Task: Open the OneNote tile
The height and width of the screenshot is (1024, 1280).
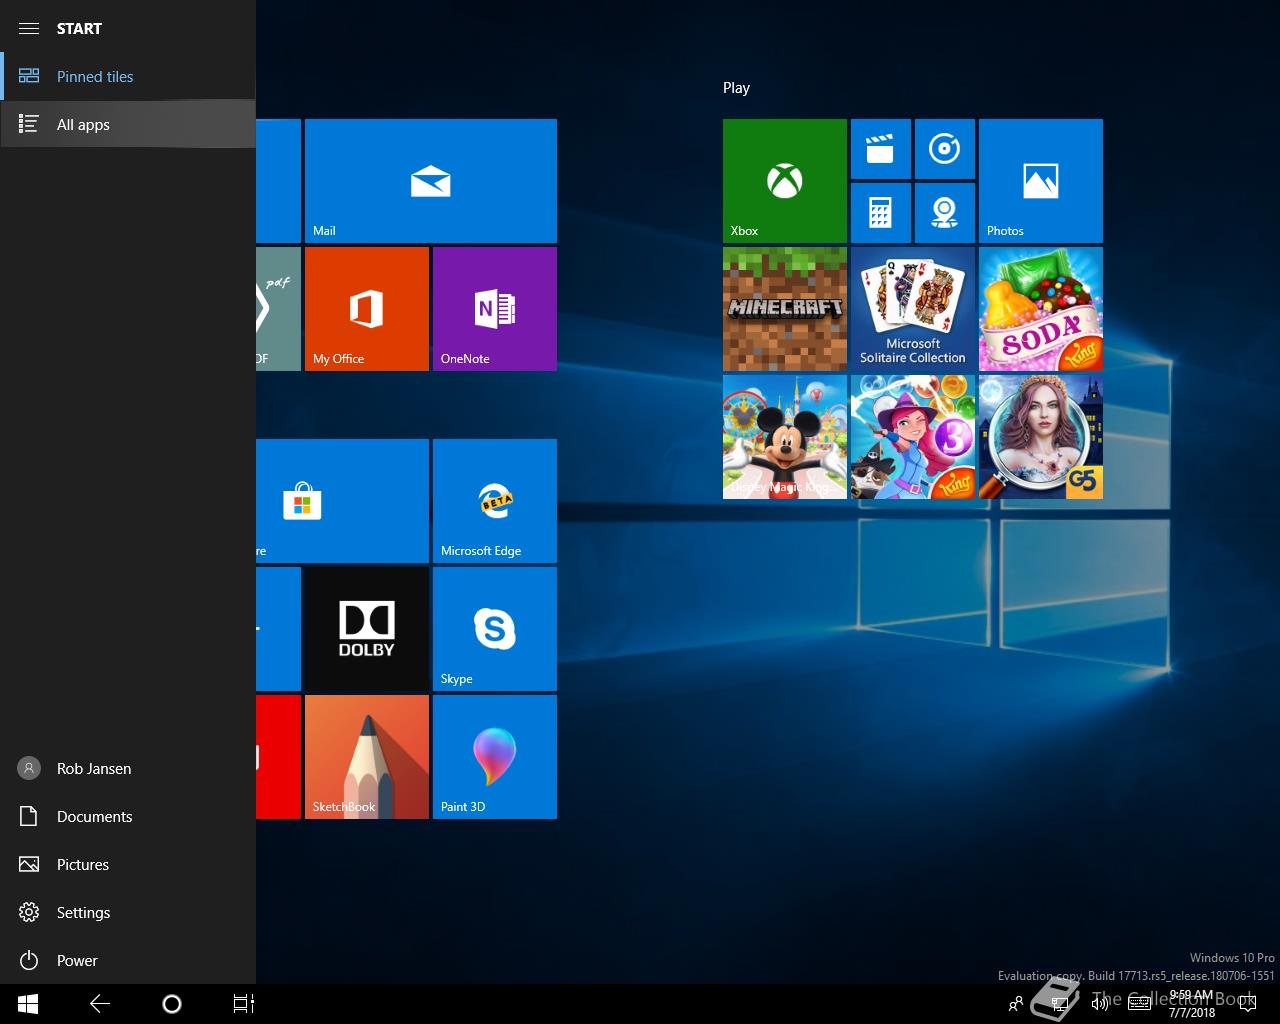Action: coord(494,309)
